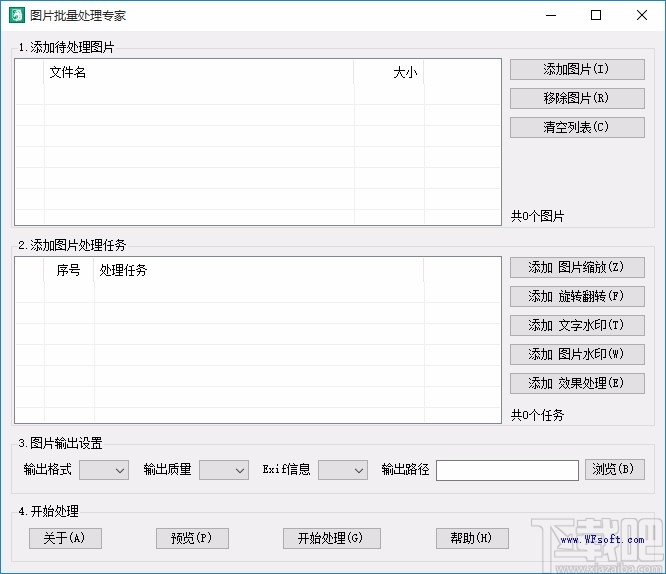This screenshot has height=574, width=666.
Task: Click the app icon in the title bar
Action: tap(17, 15)
